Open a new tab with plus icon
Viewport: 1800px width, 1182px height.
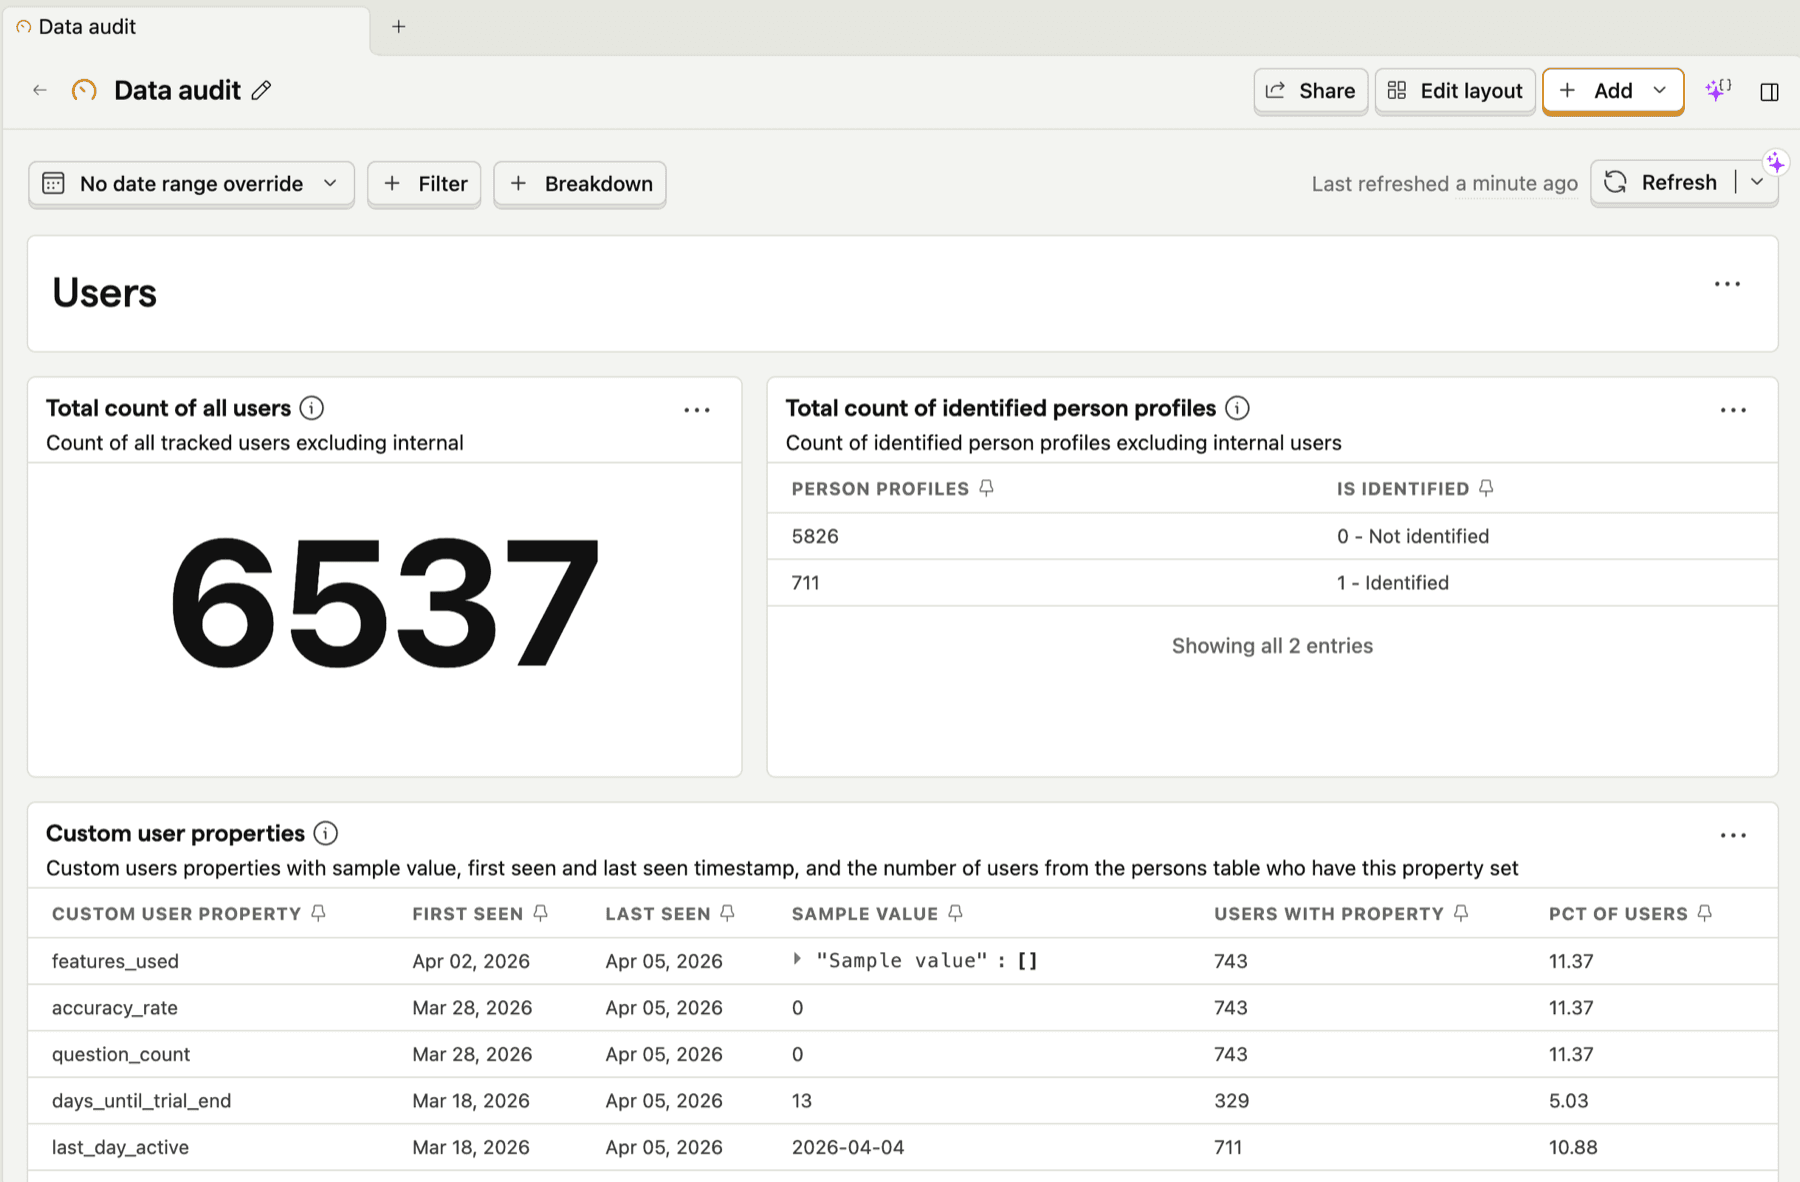[398, 27]
